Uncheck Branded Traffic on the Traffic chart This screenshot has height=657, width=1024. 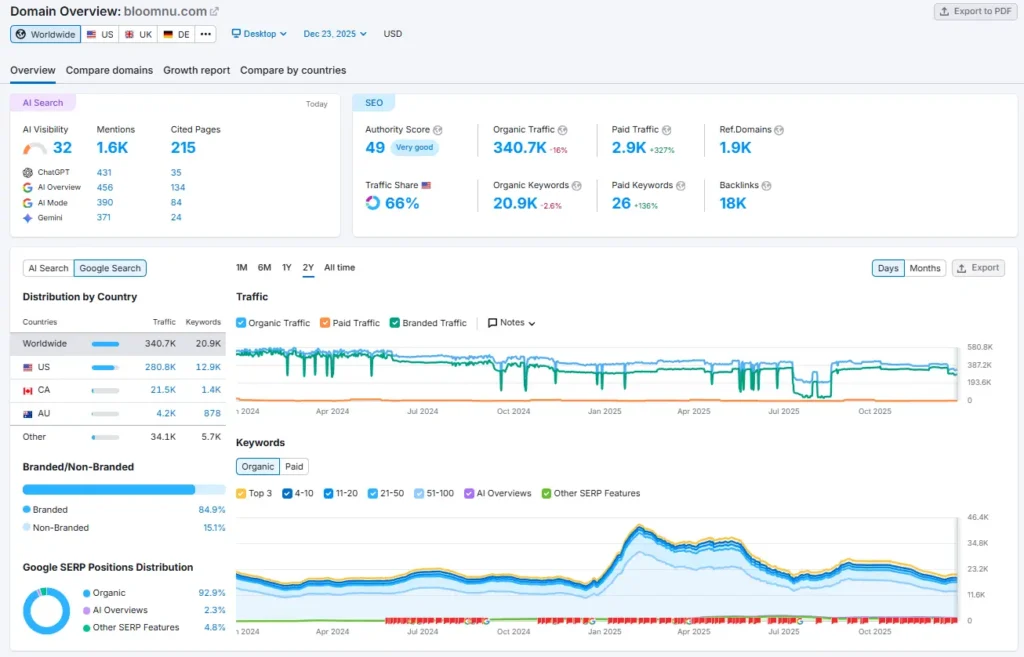point(396,322)
